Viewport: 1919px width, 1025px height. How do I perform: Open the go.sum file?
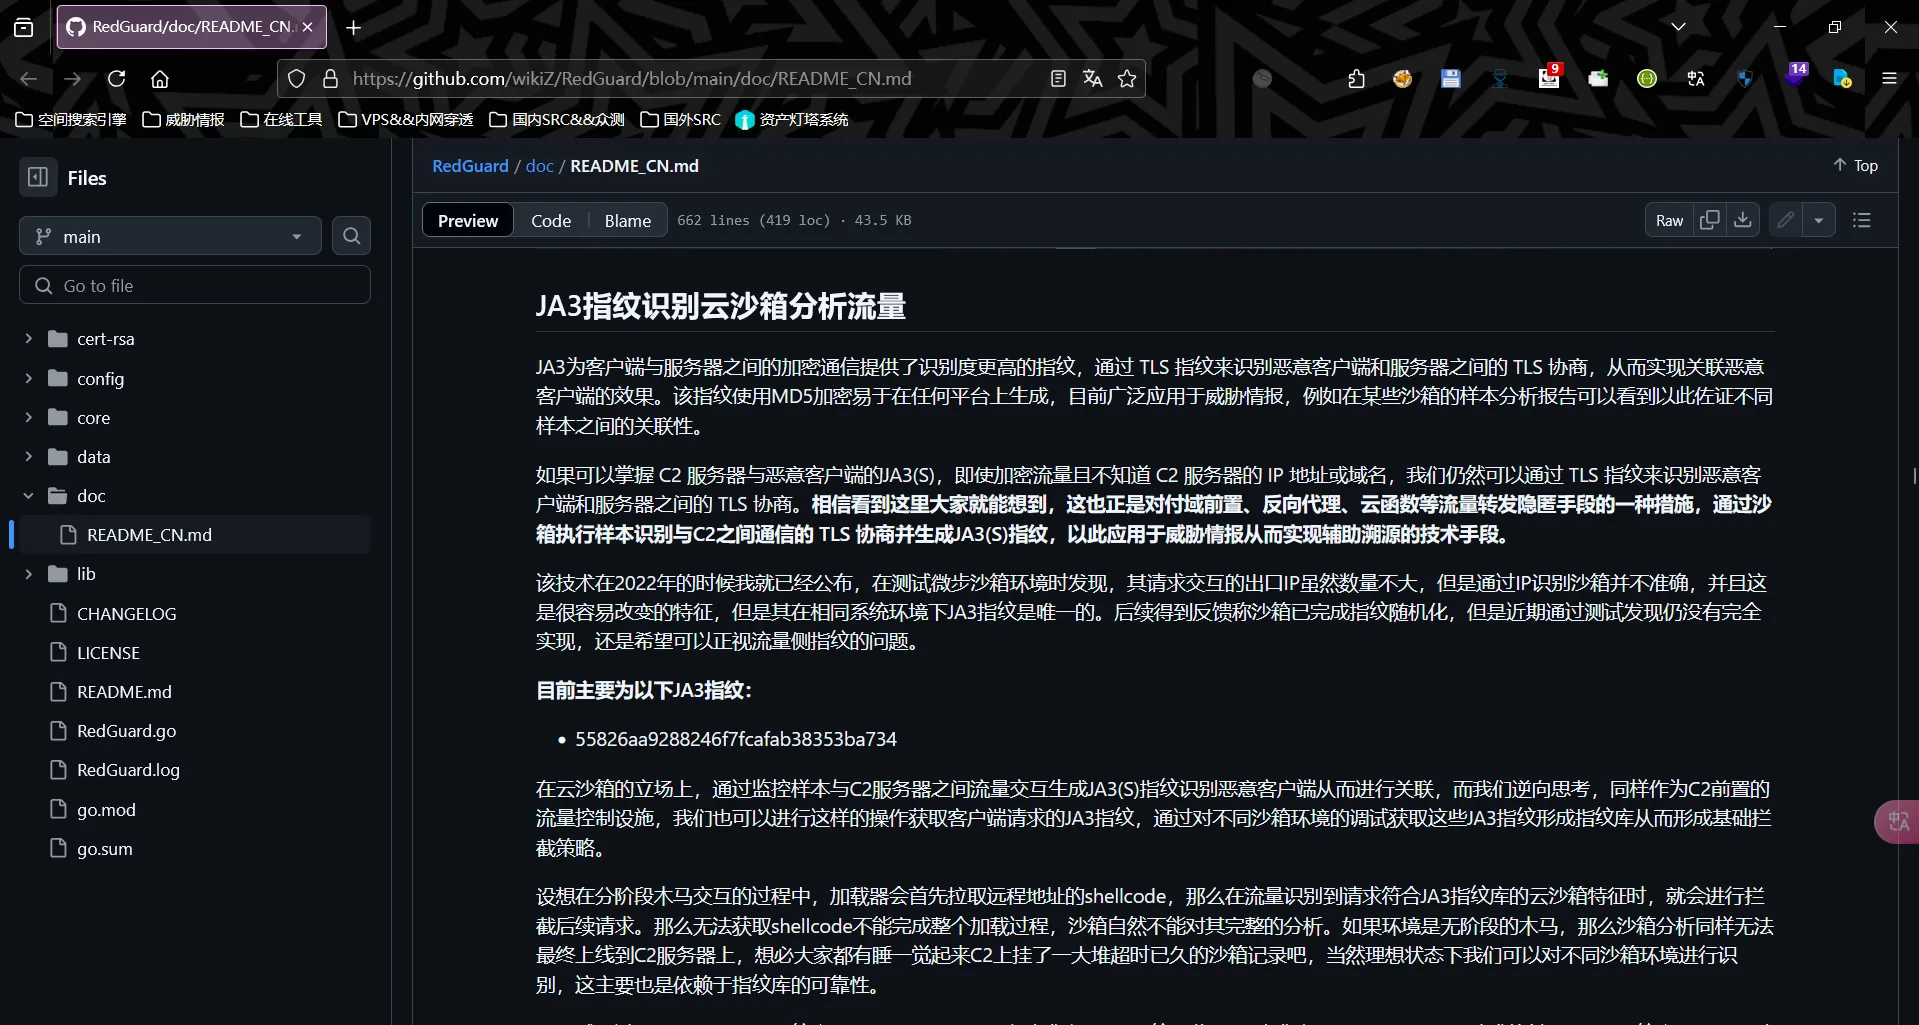pyautogui.click(x=104, y=849)
